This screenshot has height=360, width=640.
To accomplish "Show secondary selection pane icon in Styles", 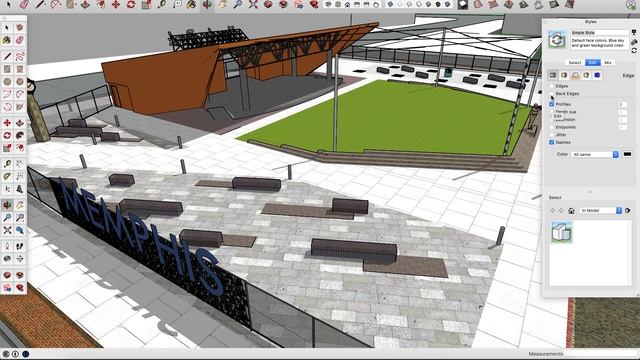I will tap(634, 33).
